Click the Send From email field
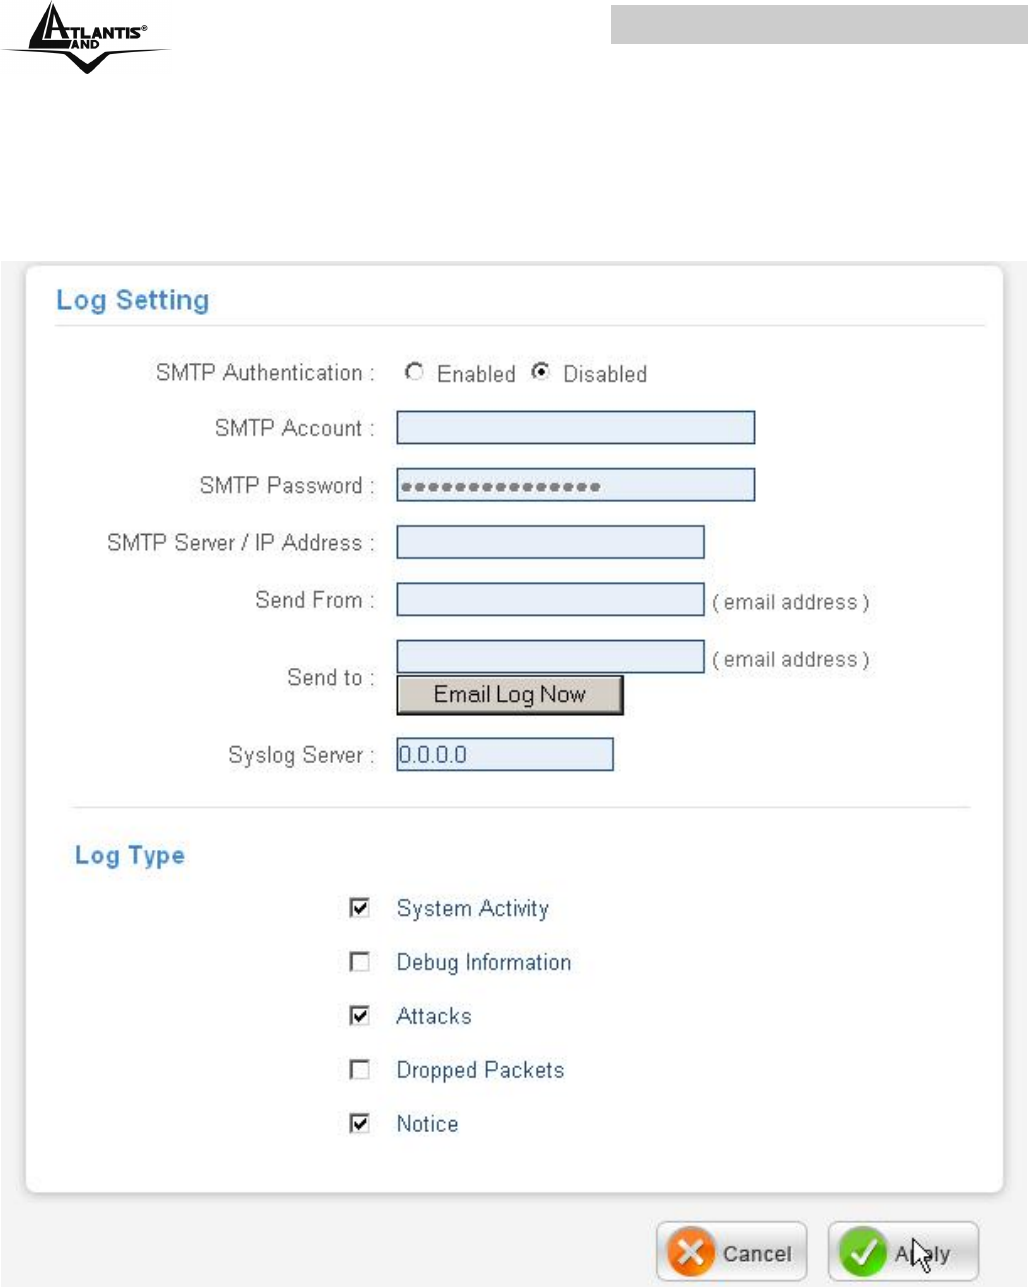 coord(550,600)
